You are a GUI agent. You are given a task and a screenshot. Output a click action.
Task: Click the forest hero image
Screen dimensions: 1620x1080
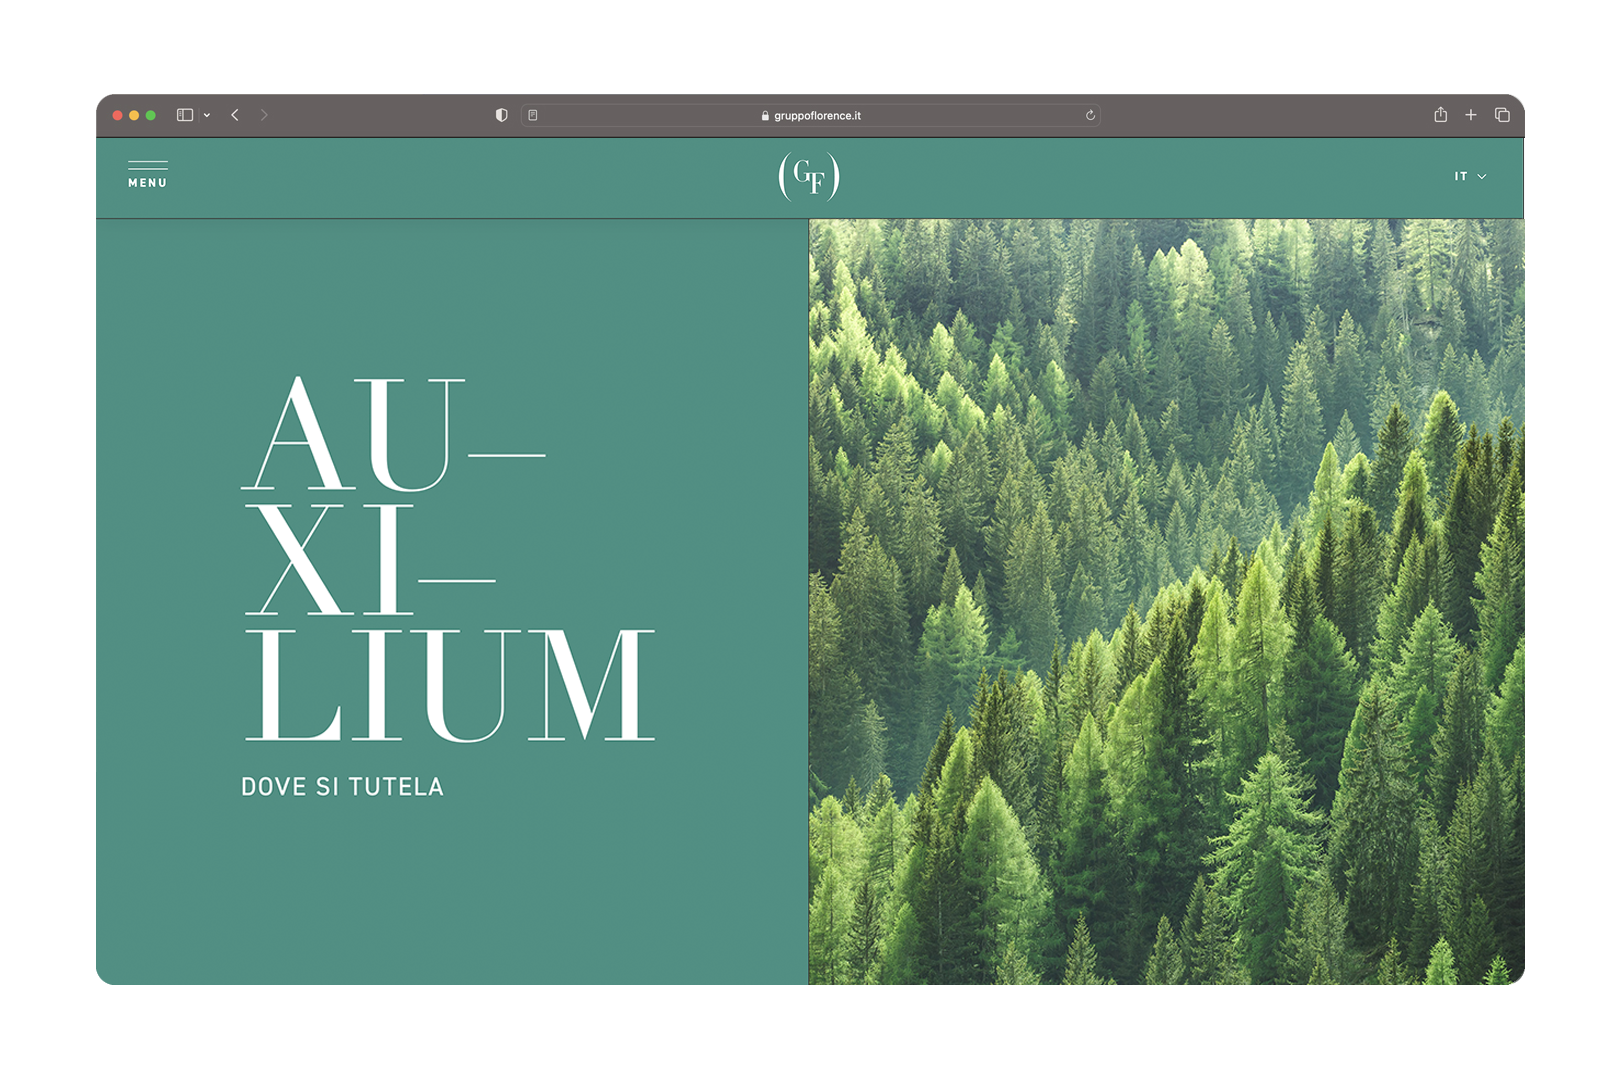click(x=1166, y=600)
